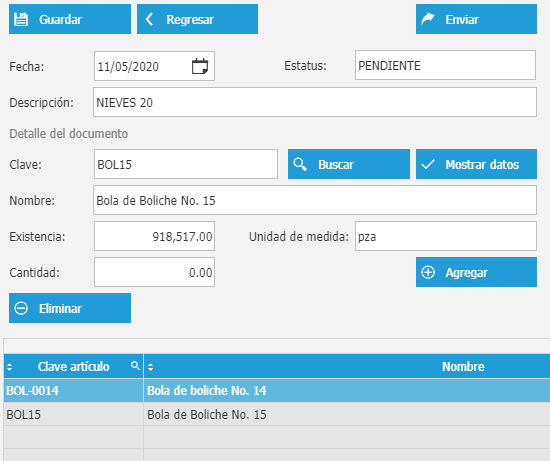The image size is (550, 461).
Task: Click the Nombre column header
Action: (463, 366)
